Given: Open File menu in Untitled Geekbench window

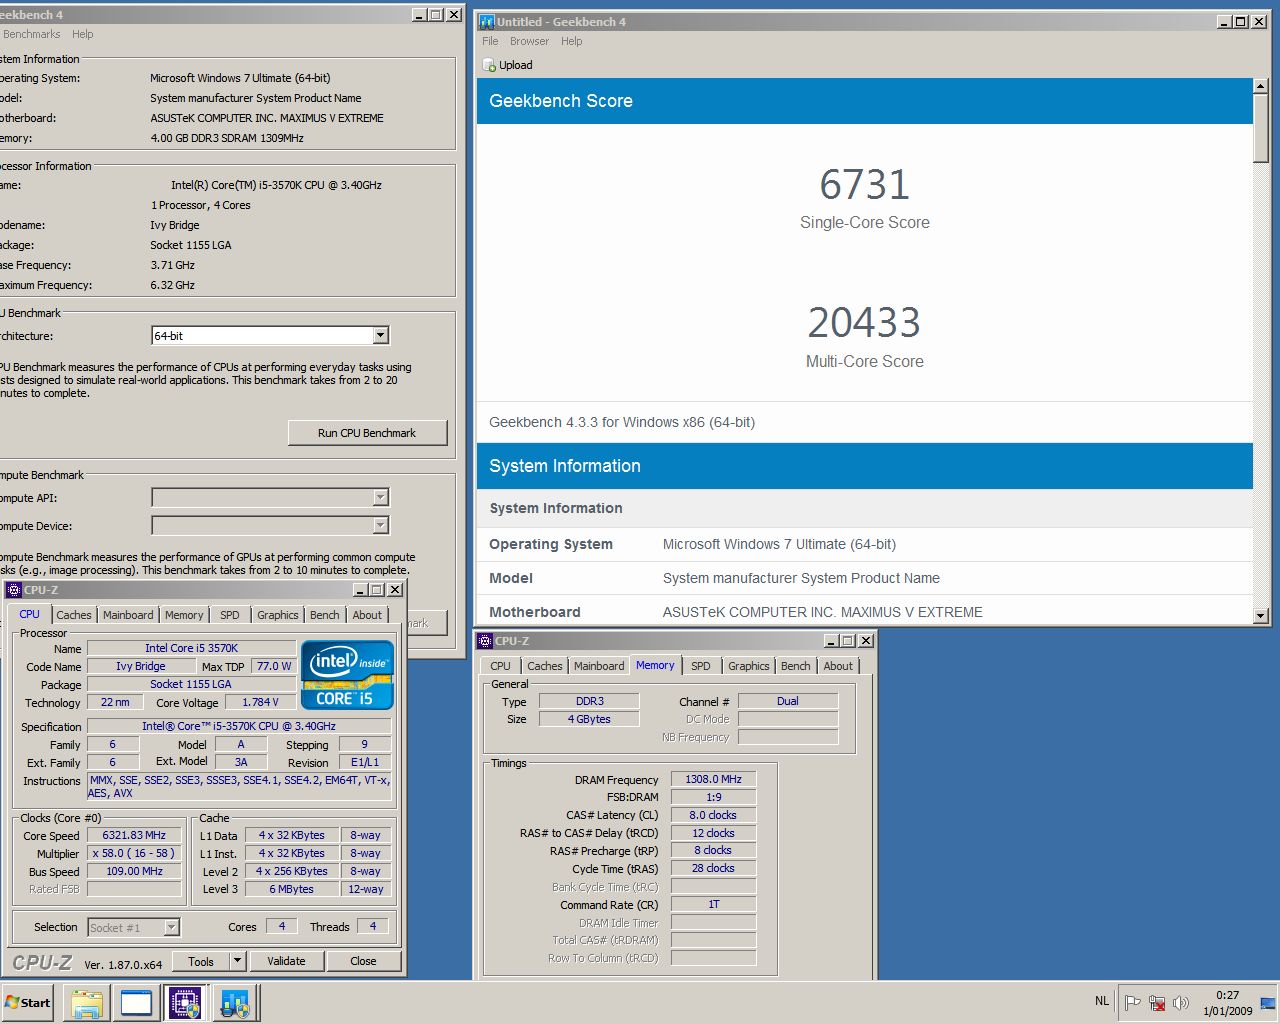Looking at the screenshot, I should 490,41.
